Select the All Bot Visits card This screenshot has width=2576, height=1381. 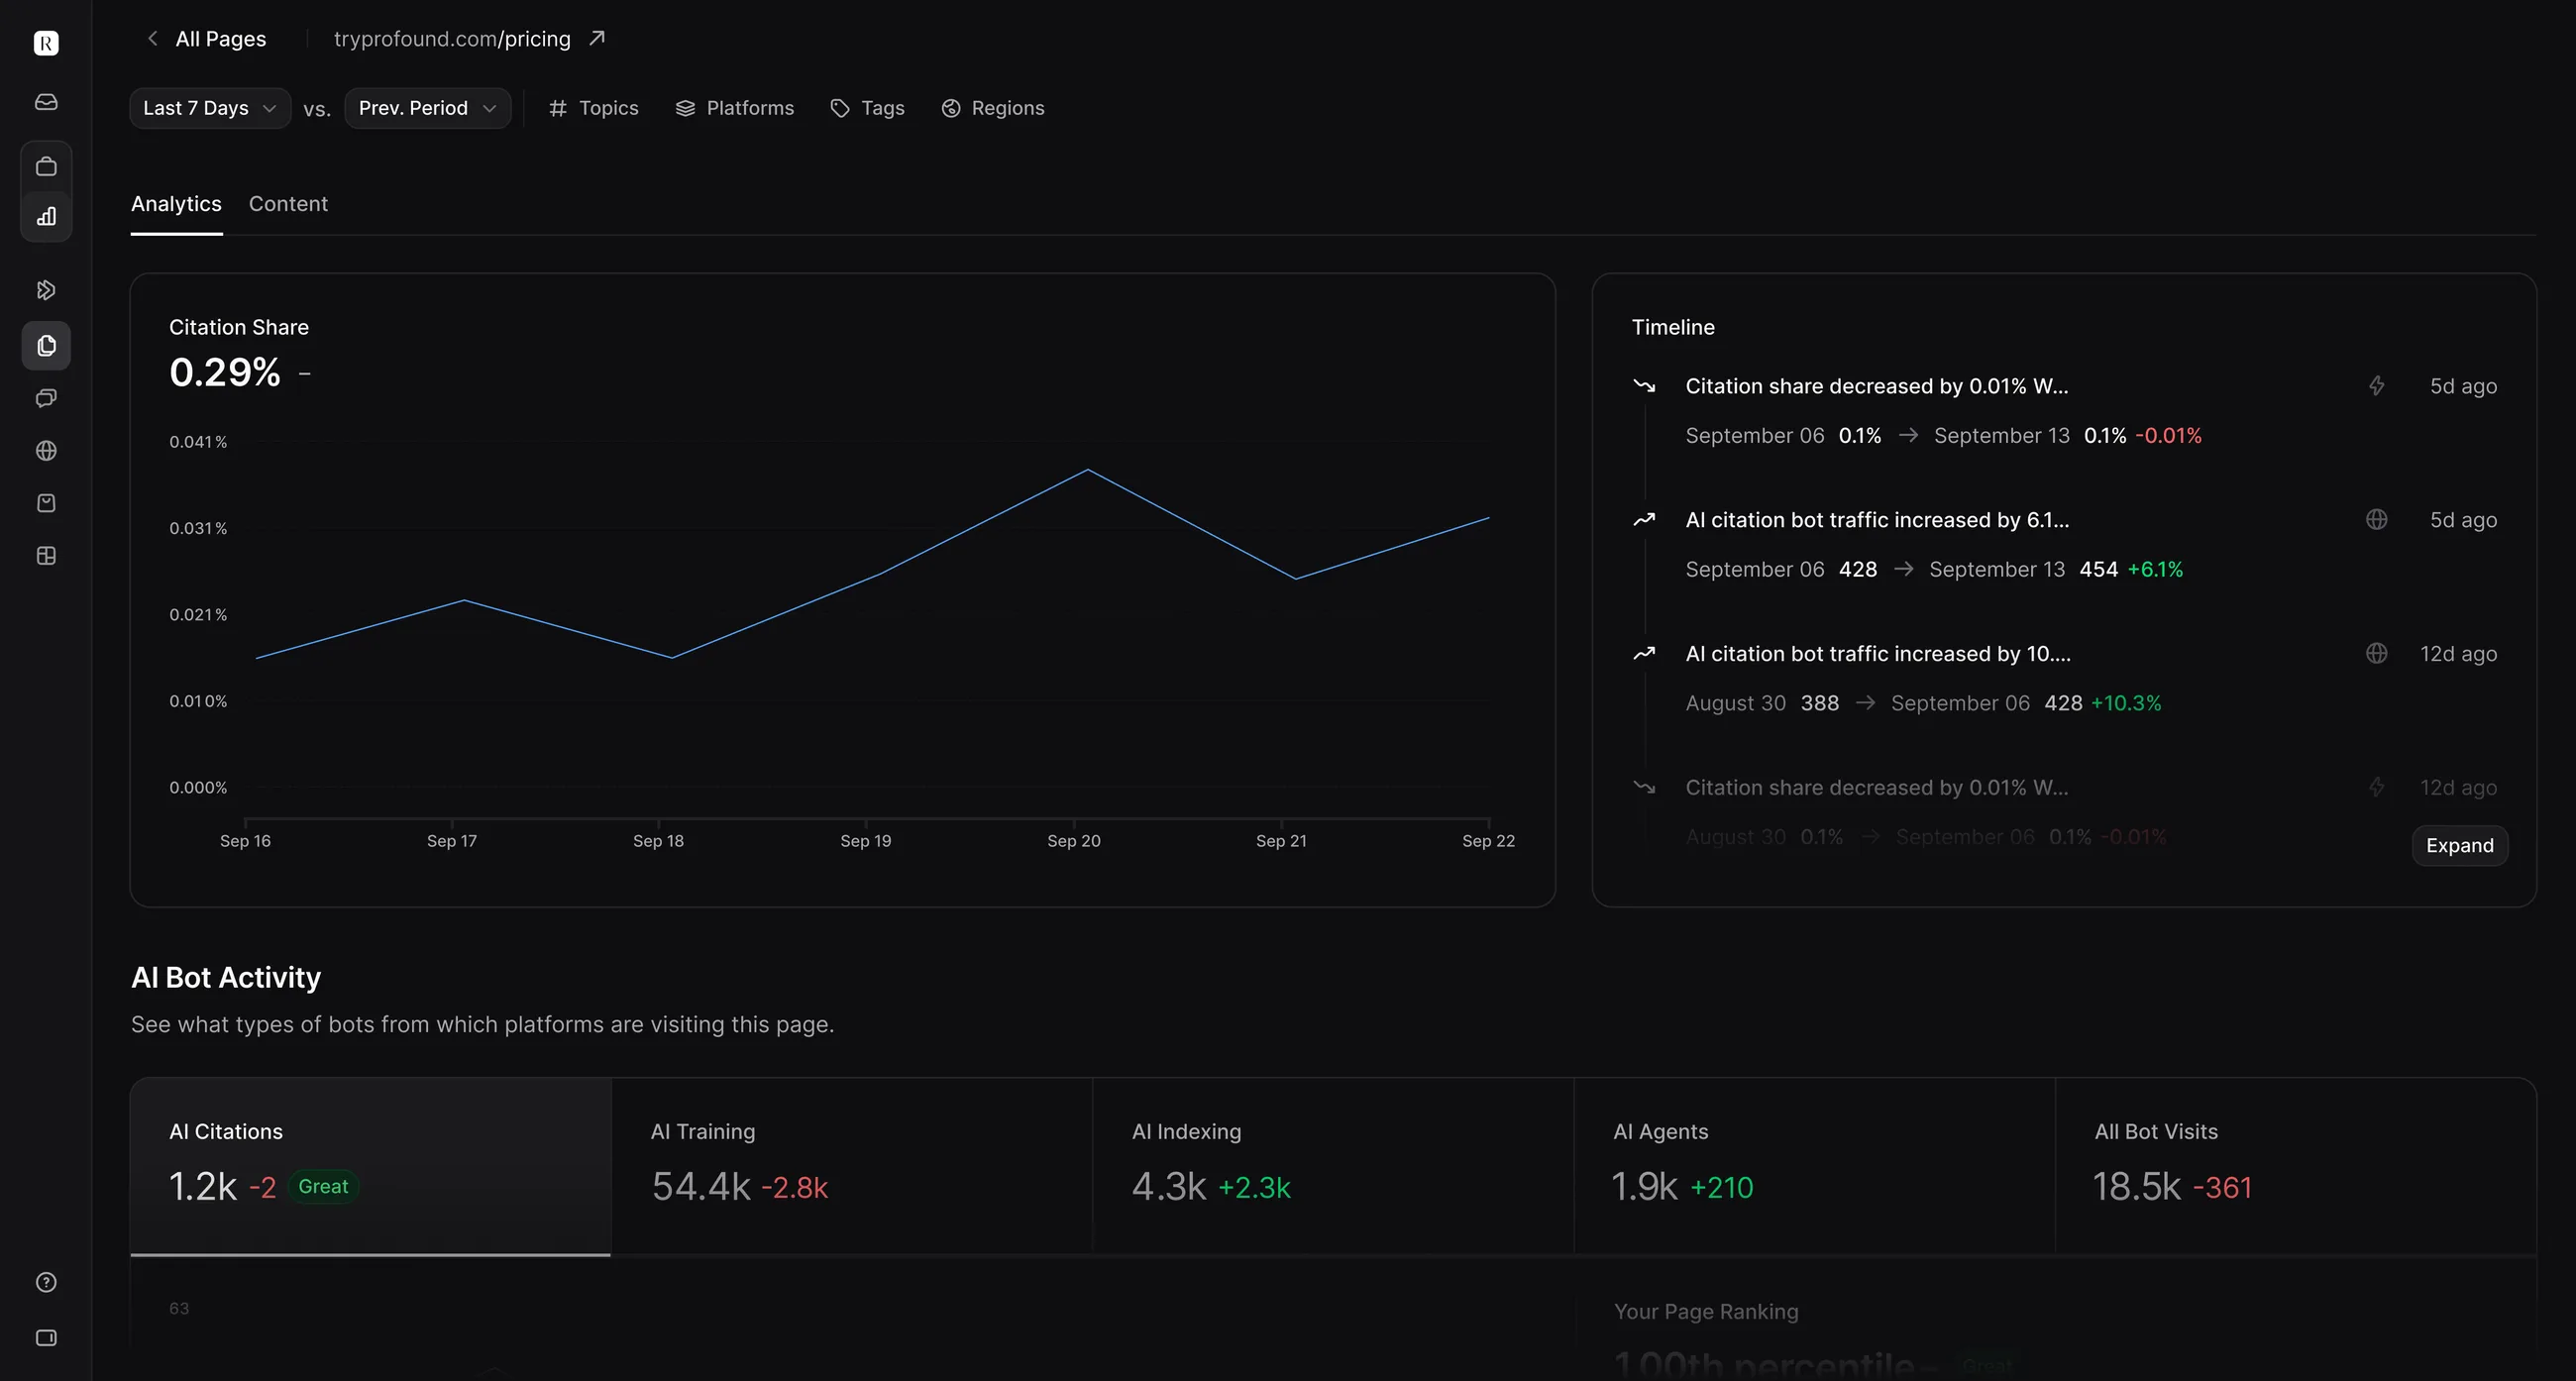click(x=2296, y=1166)
